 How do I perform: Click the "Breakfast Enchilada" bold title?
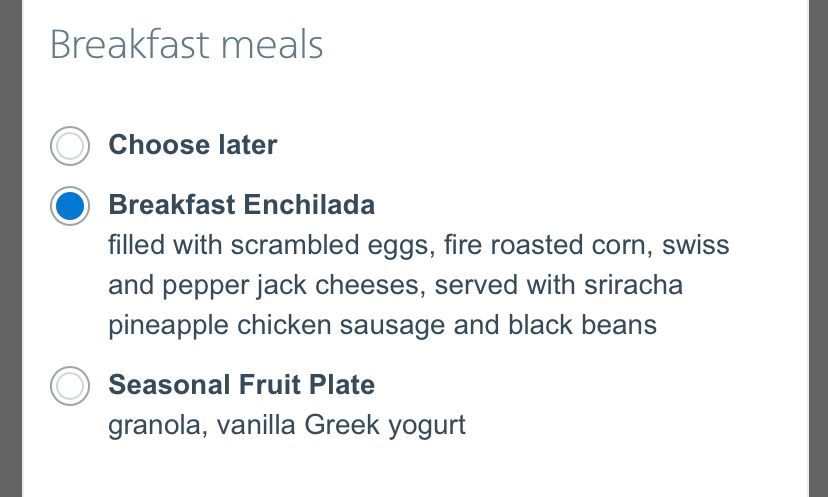[x=242, y=205]
